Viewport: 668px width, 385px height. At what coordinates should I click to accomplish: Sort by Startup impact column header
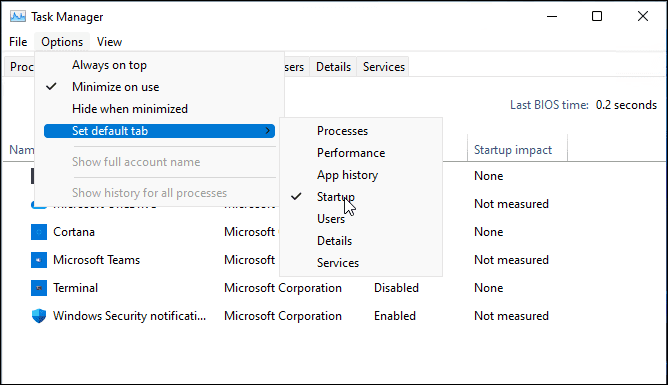point(518,150)
